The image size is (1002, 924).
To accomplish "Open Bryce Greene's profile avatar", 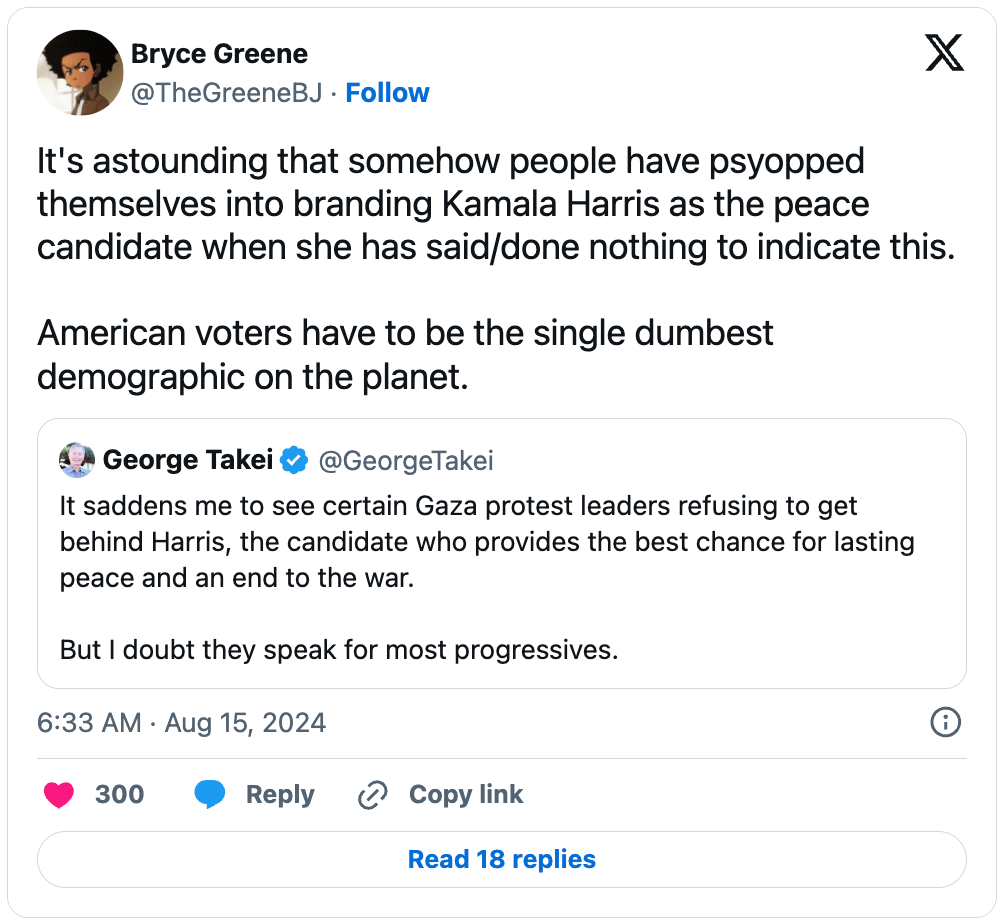I will coord(80,72).
